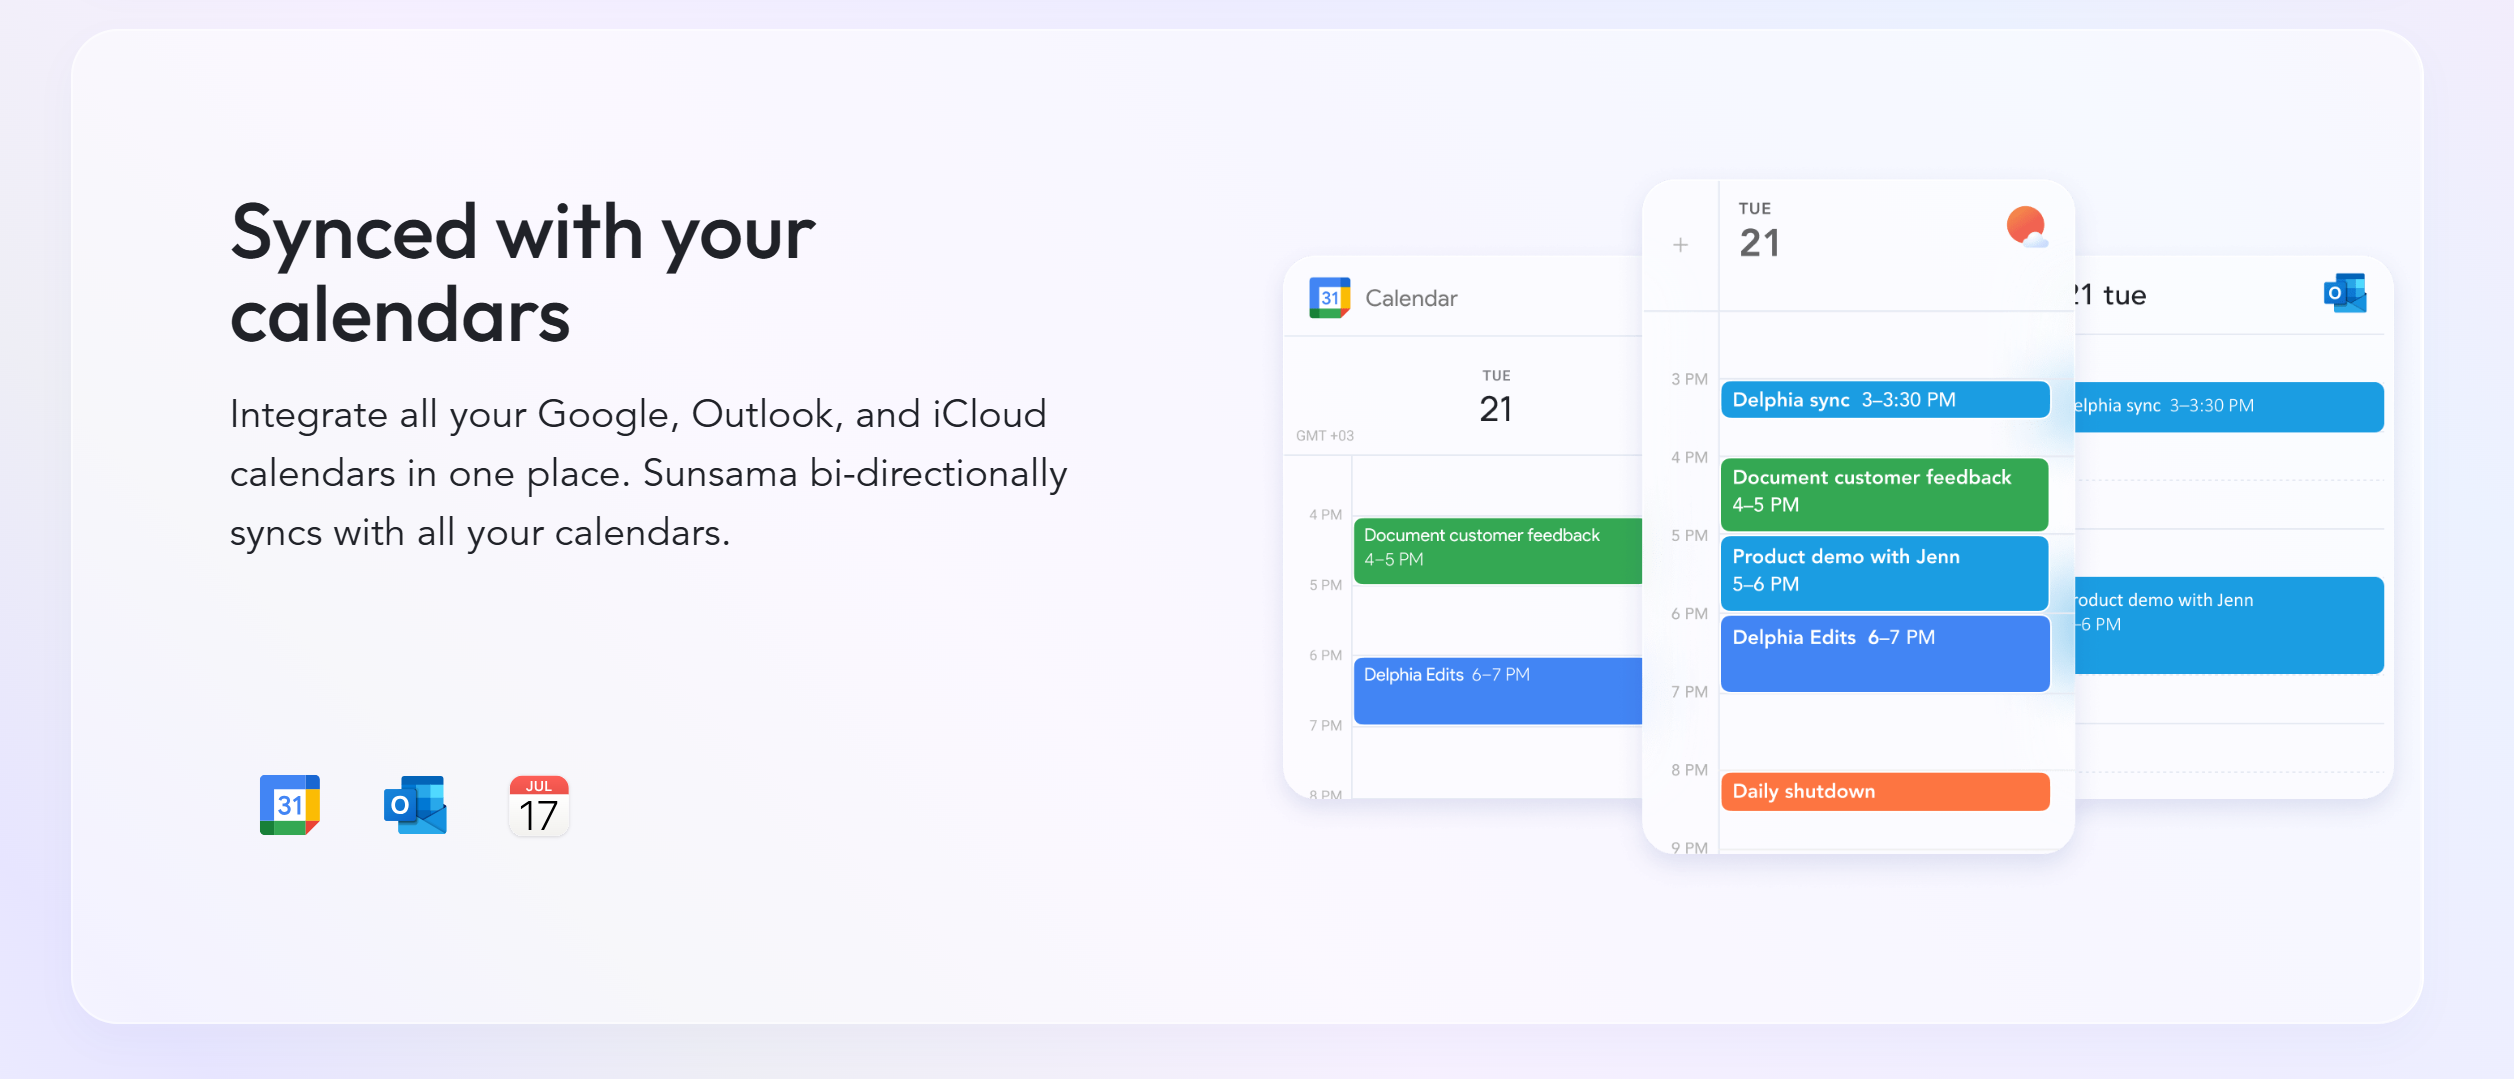Click the Google Calendar icon below the description
This screenshot has height=1079, width=2514.
click(x=290, y=805)
